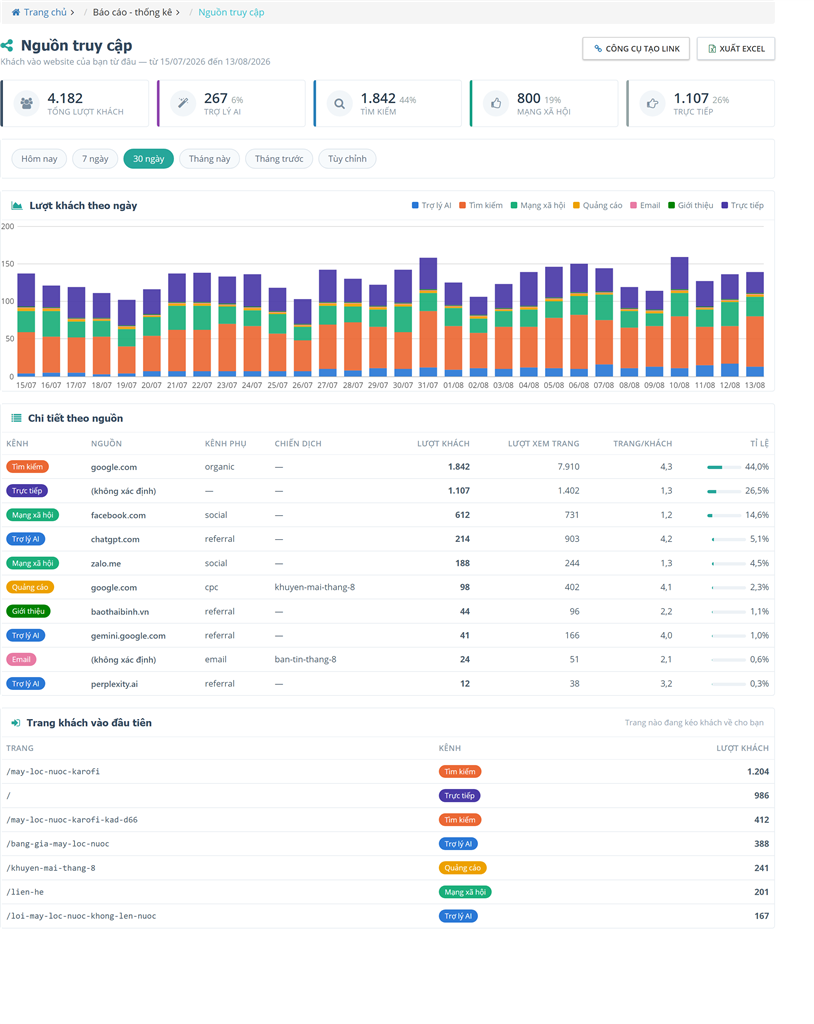Toggle the Trợ lý AI legend series

[x=431, y=205]
